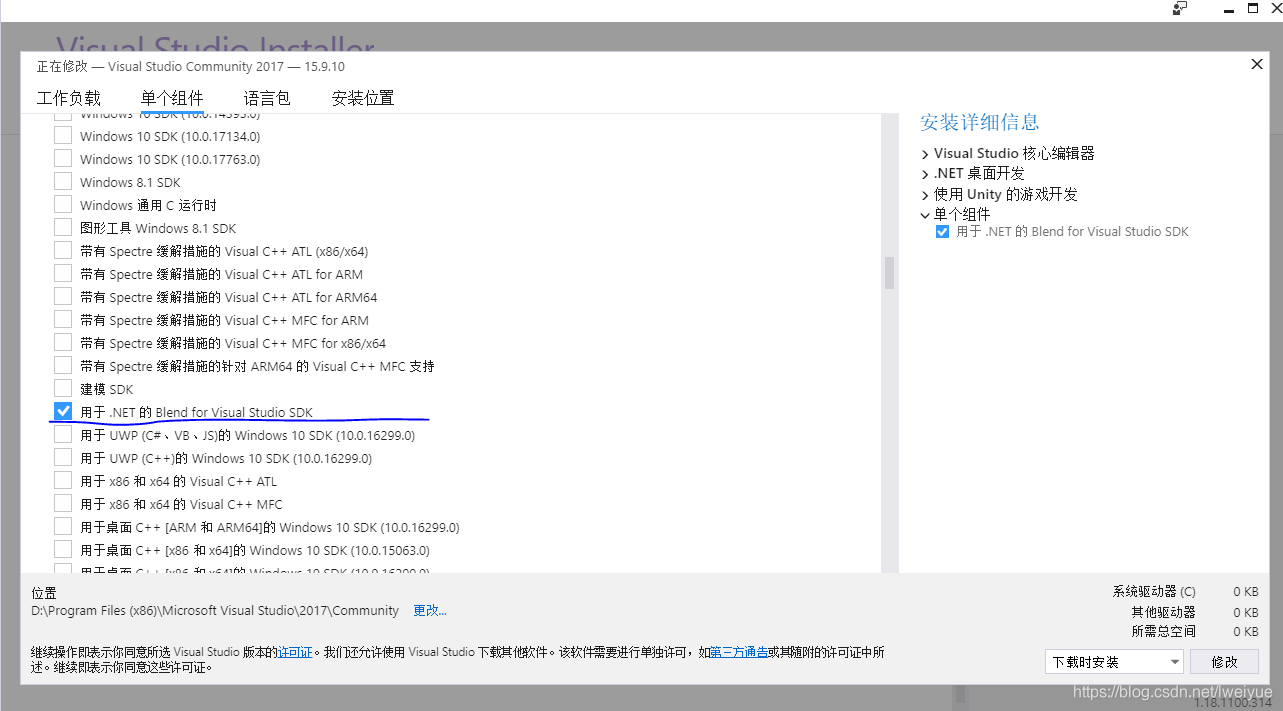Expand .NET 桌面开发 details

coord(925,174)
